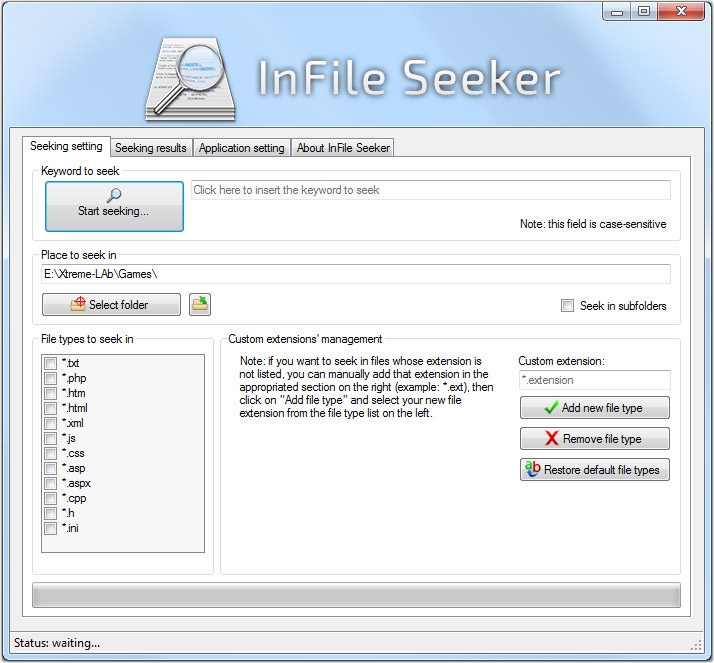Tick the *.php file type checkbox
The image size is (714, 663).
coord(50,378)
